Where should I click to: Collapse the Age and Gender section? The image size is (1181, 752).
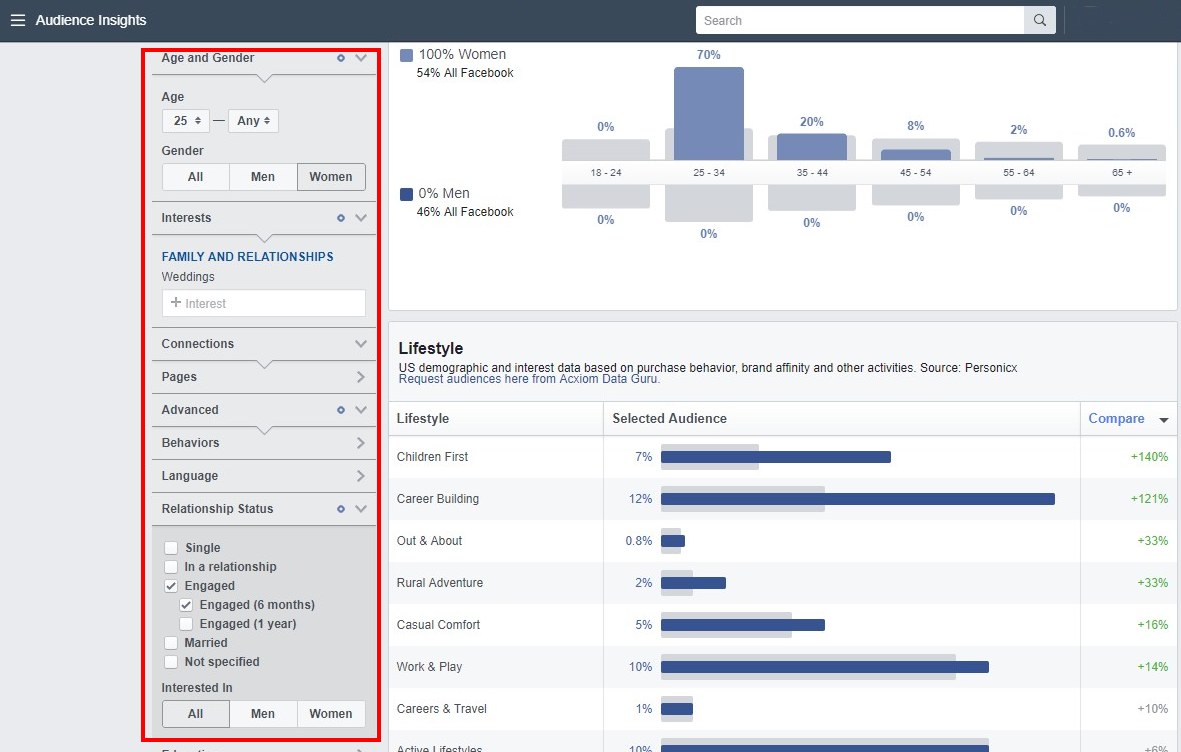click(x=361, y=58)
